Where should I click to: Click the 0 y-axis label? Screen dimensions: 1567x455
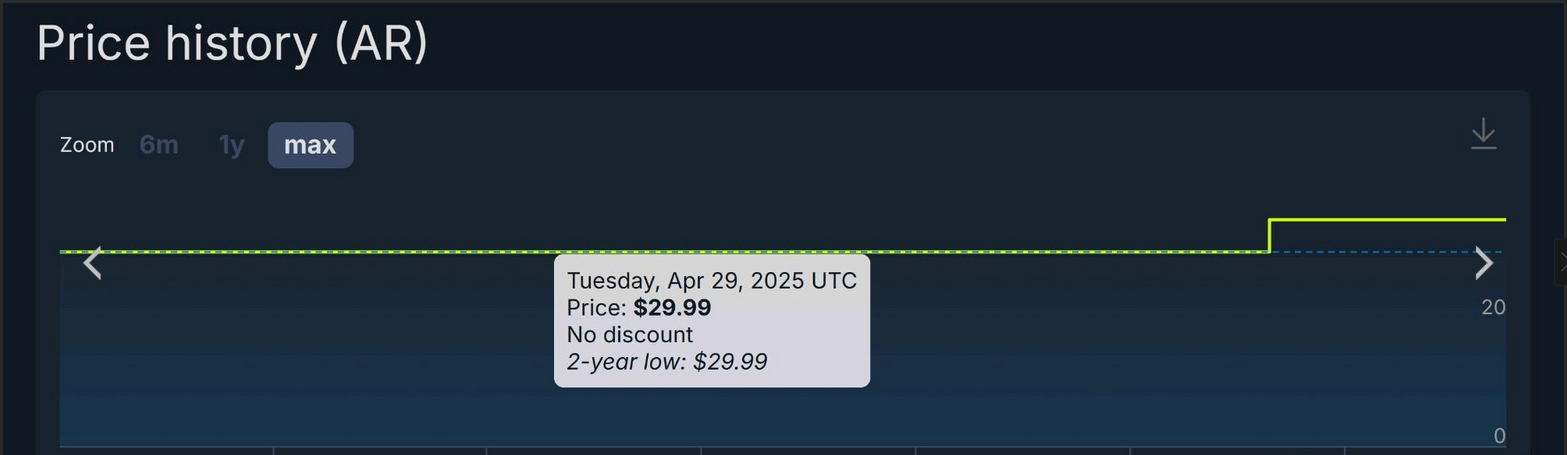(x=1499, y=436)
